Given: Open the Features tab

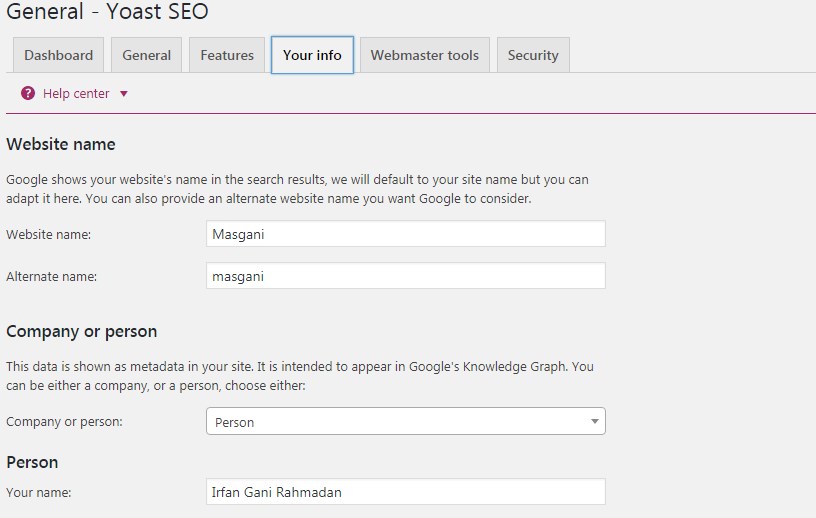Looking at the screenshot, I should tap(227, 55).
